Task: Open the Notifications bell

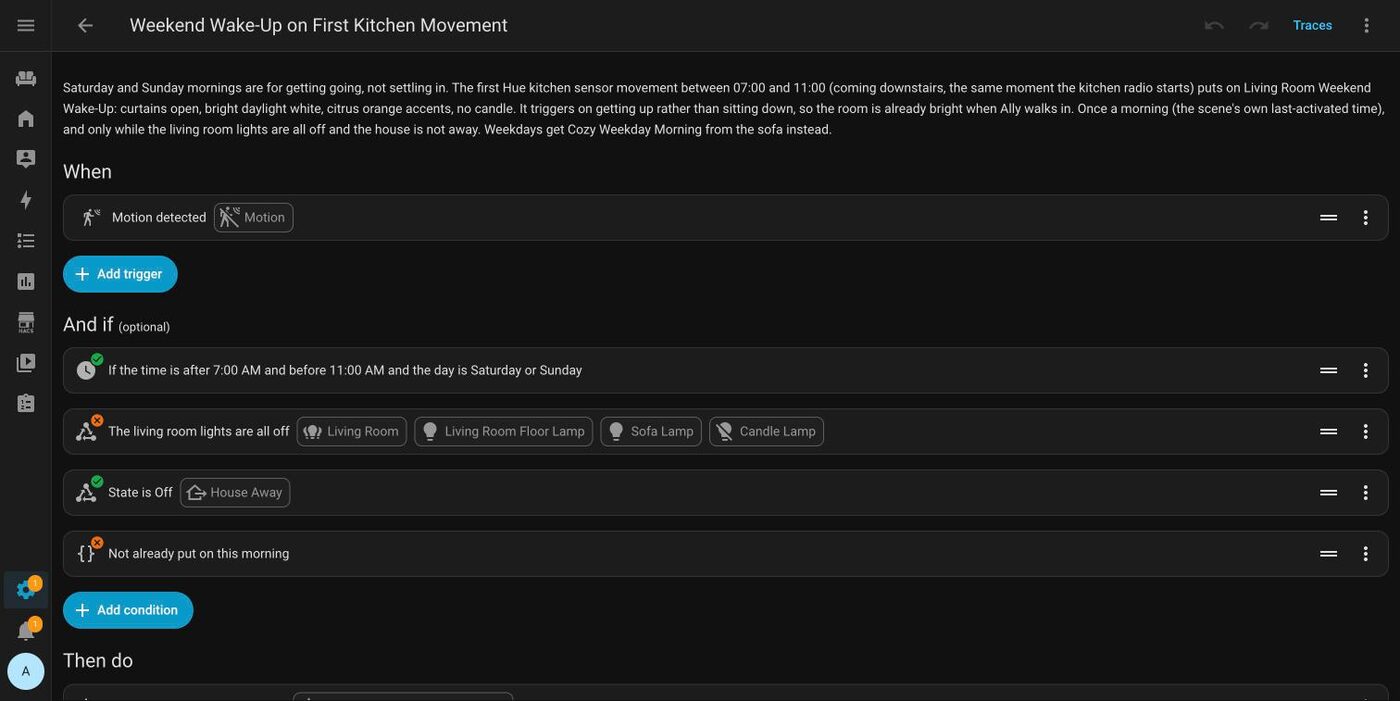Action: [26, 631]
